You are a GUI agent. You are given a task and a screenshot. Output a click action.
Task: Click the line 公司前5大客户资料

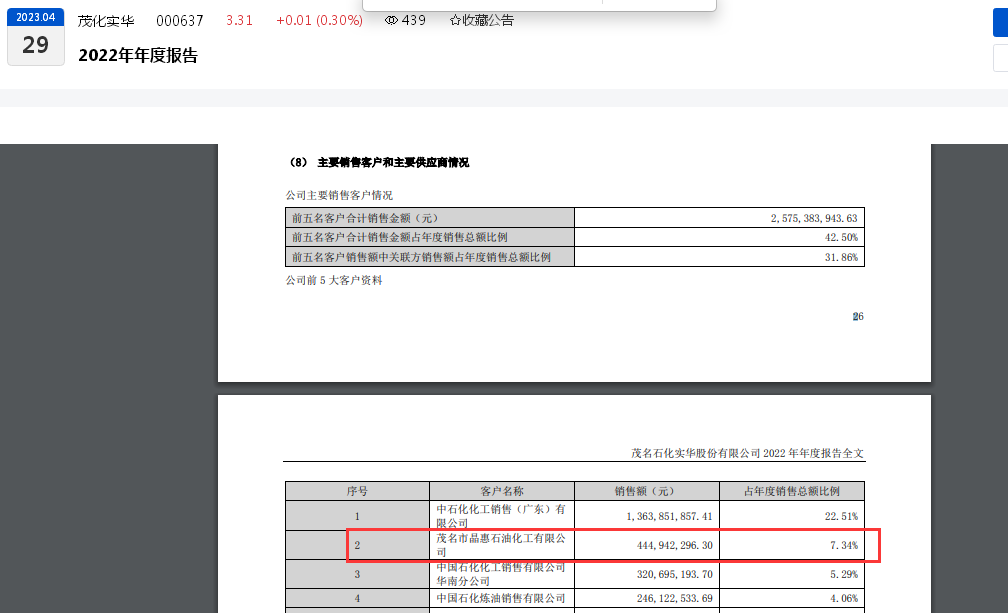(334, 281)
